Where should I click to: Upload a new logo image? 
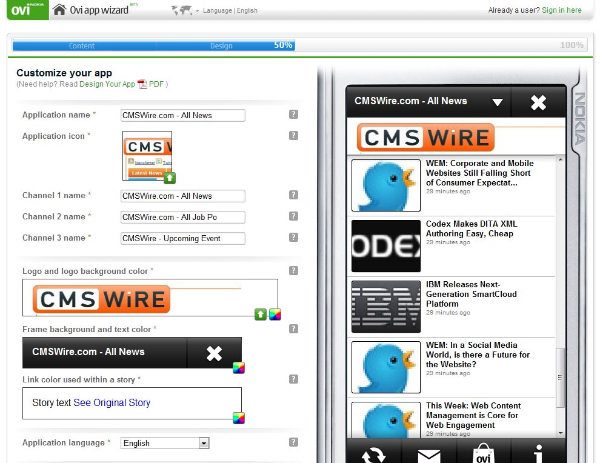tap(261, 314)
